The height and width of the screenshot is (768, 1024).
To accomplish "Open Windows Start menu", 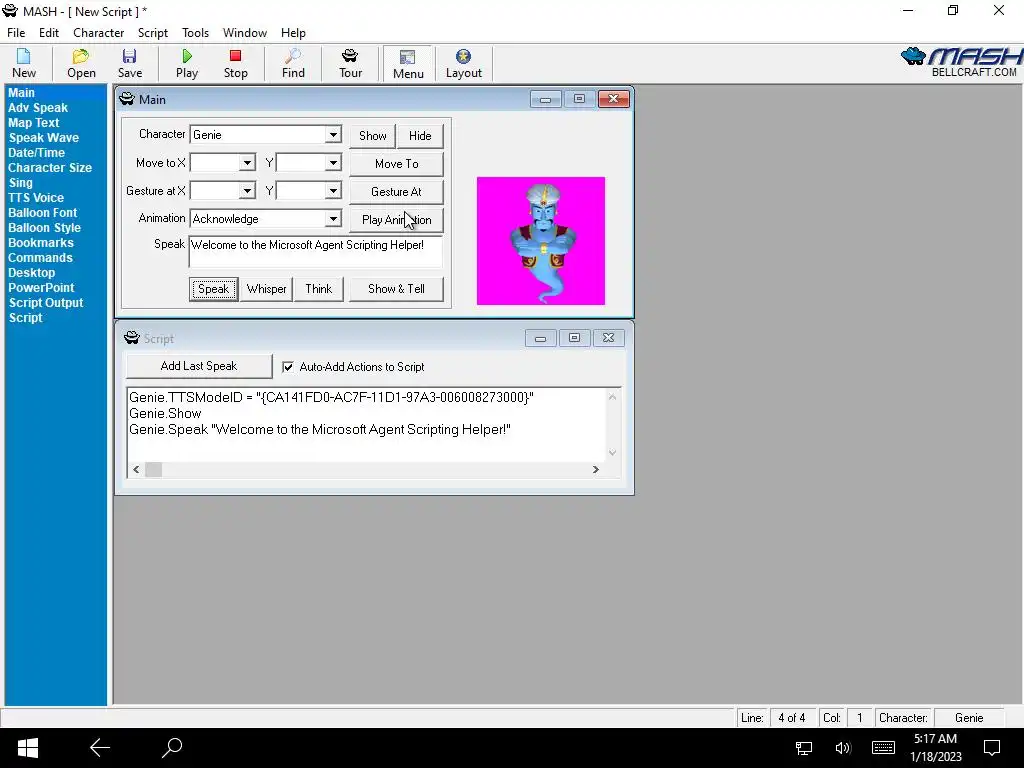I will [27, 748].
